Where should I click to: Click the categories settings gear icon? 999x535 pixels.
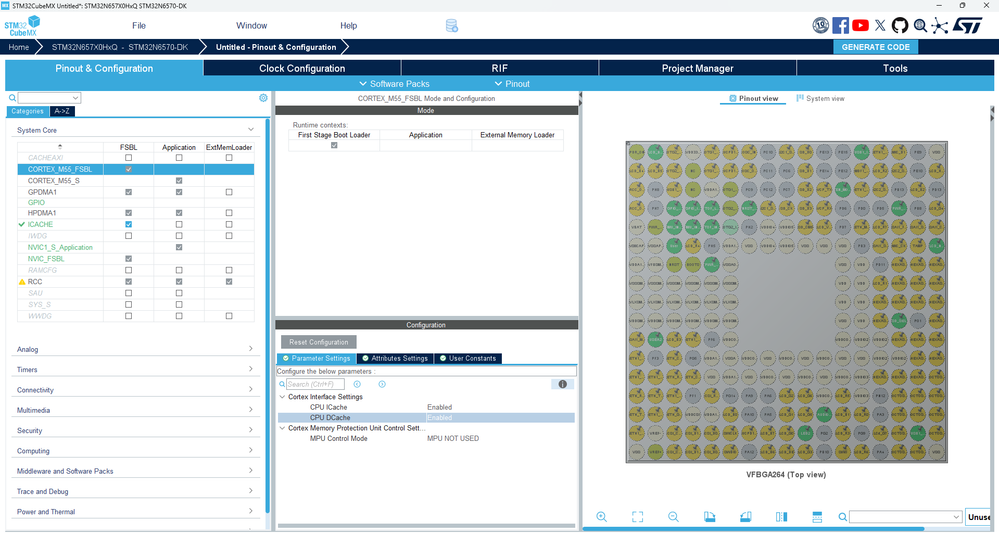[263, 98]
